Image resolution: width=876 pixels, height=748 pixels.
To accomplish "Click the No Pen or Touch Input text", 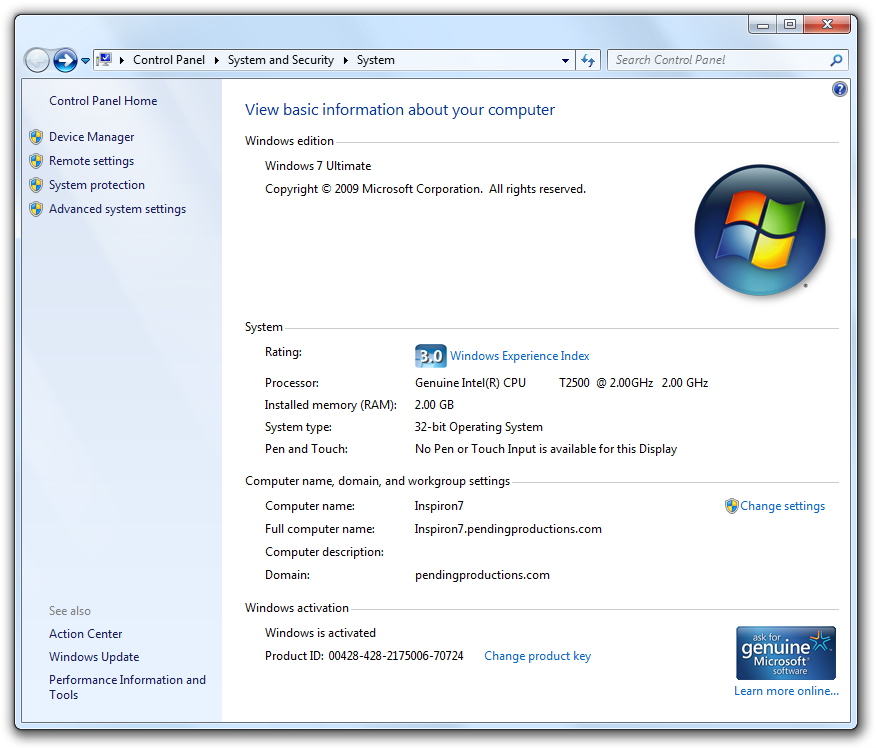I will coord(546,449).
